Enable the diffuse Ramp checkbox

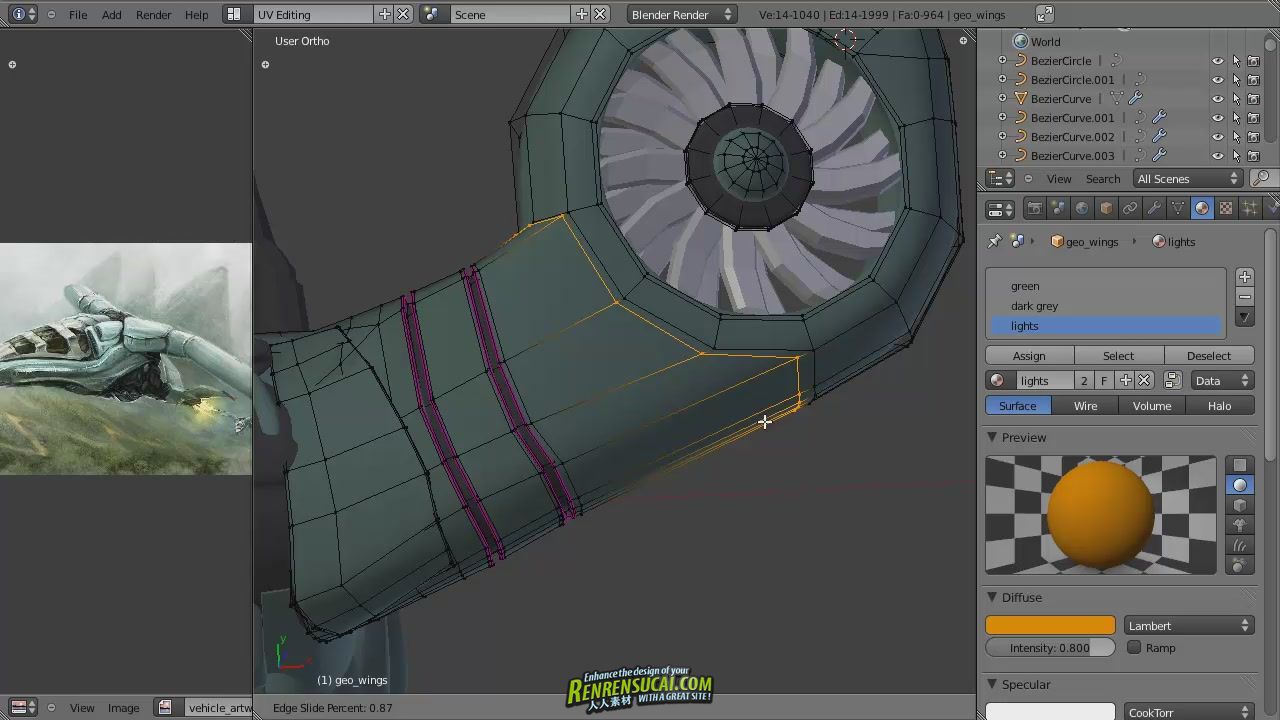1134,647
